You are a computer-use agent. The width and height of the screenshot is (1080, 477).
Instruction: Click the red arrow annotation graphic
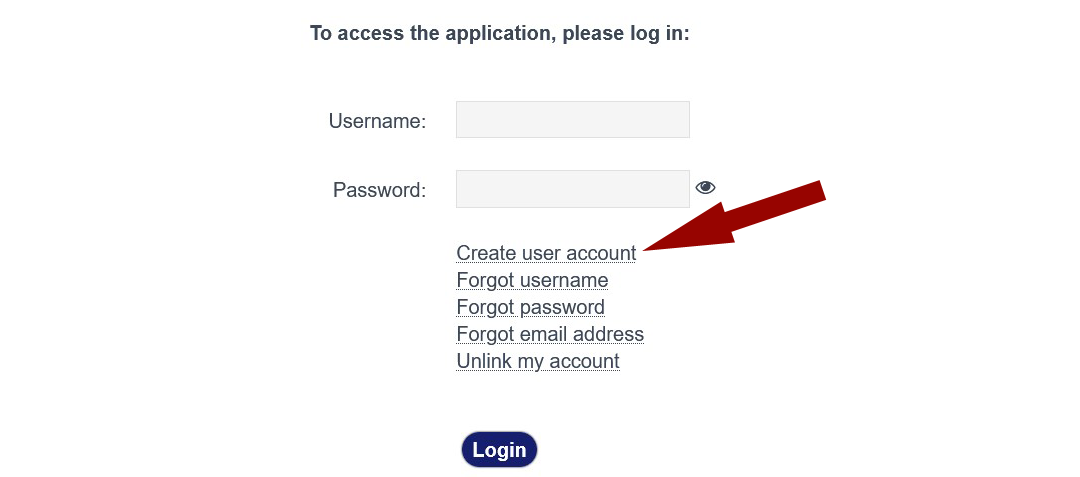pos(740,221)
